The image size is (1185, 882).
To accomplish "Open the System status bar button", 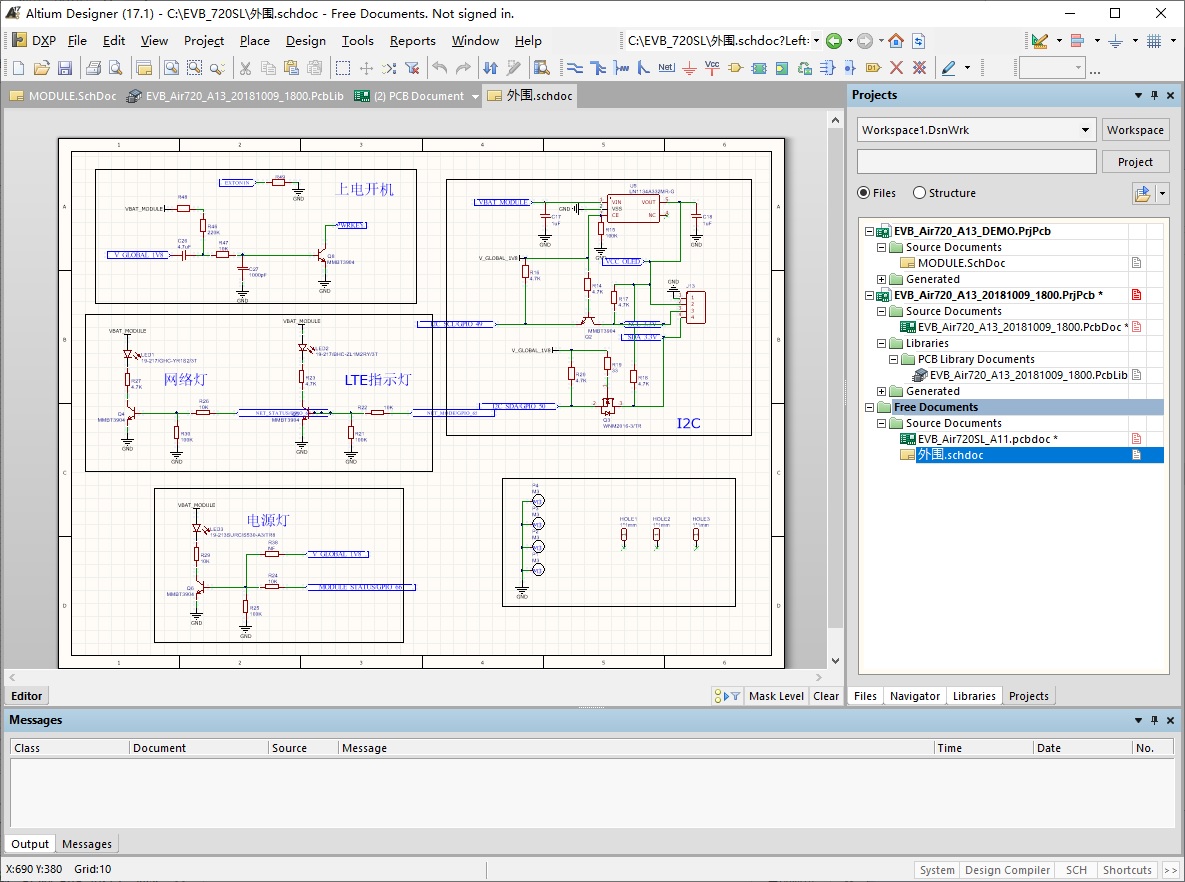I will click(937, 870).
